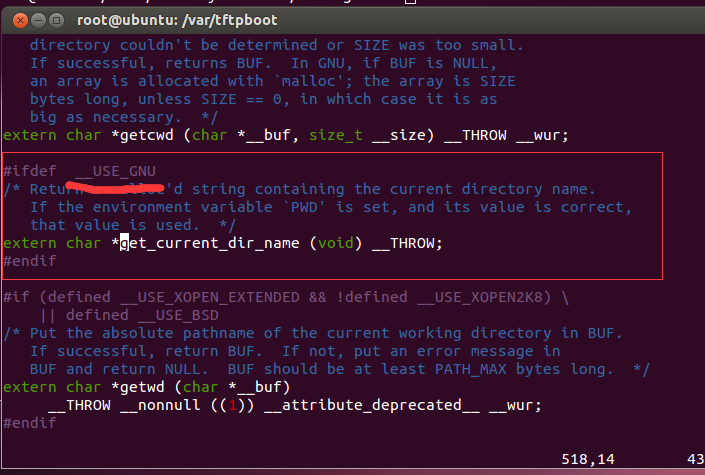Image resolution: width=705 pixels, height=475 pixels.
Task: Click 'get_current_dir_name' function name
Action: click(210, 243)
